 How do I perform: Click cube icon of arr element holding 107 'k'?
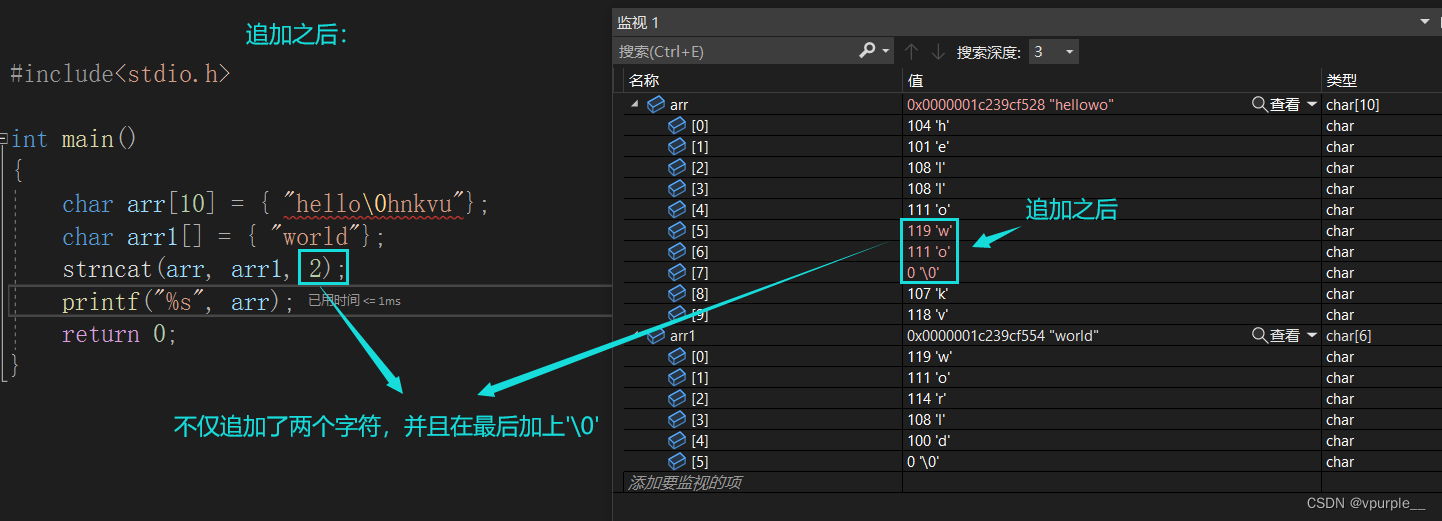(x=677, y=293)
